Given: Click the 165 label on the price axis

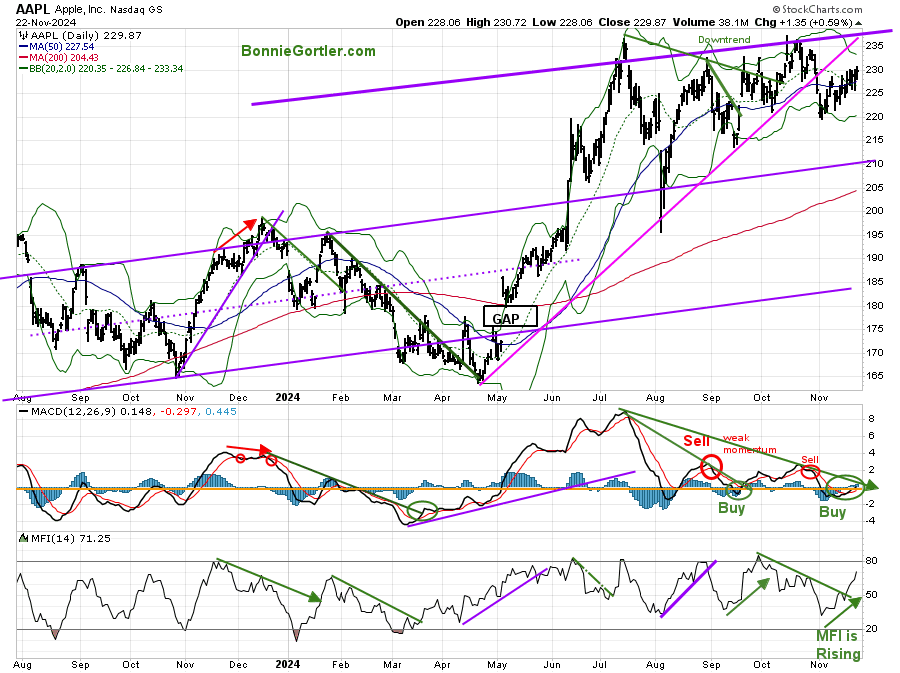Looking at the screenshot, I should (x=874, y=376).
